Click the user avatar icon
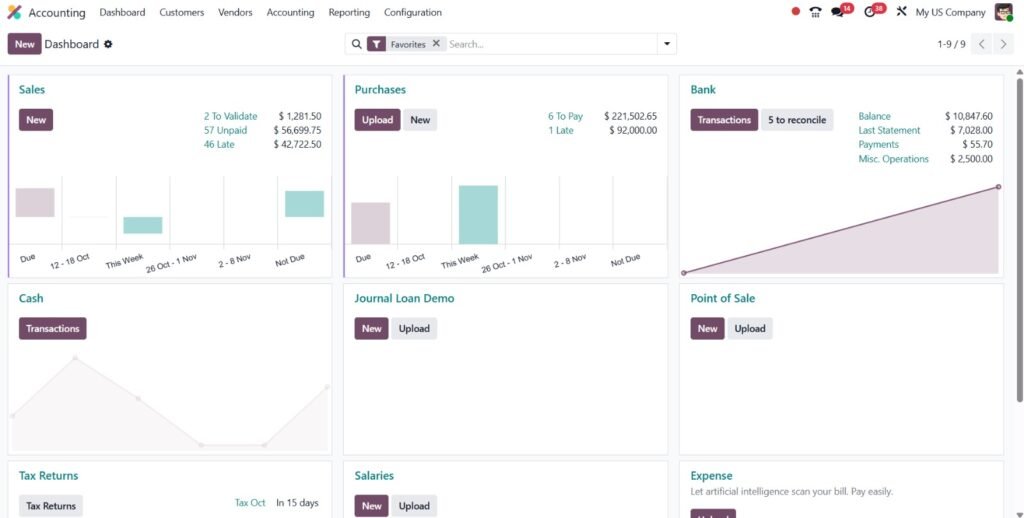Screen dimensions: 1024x518 coord(1003,13)
